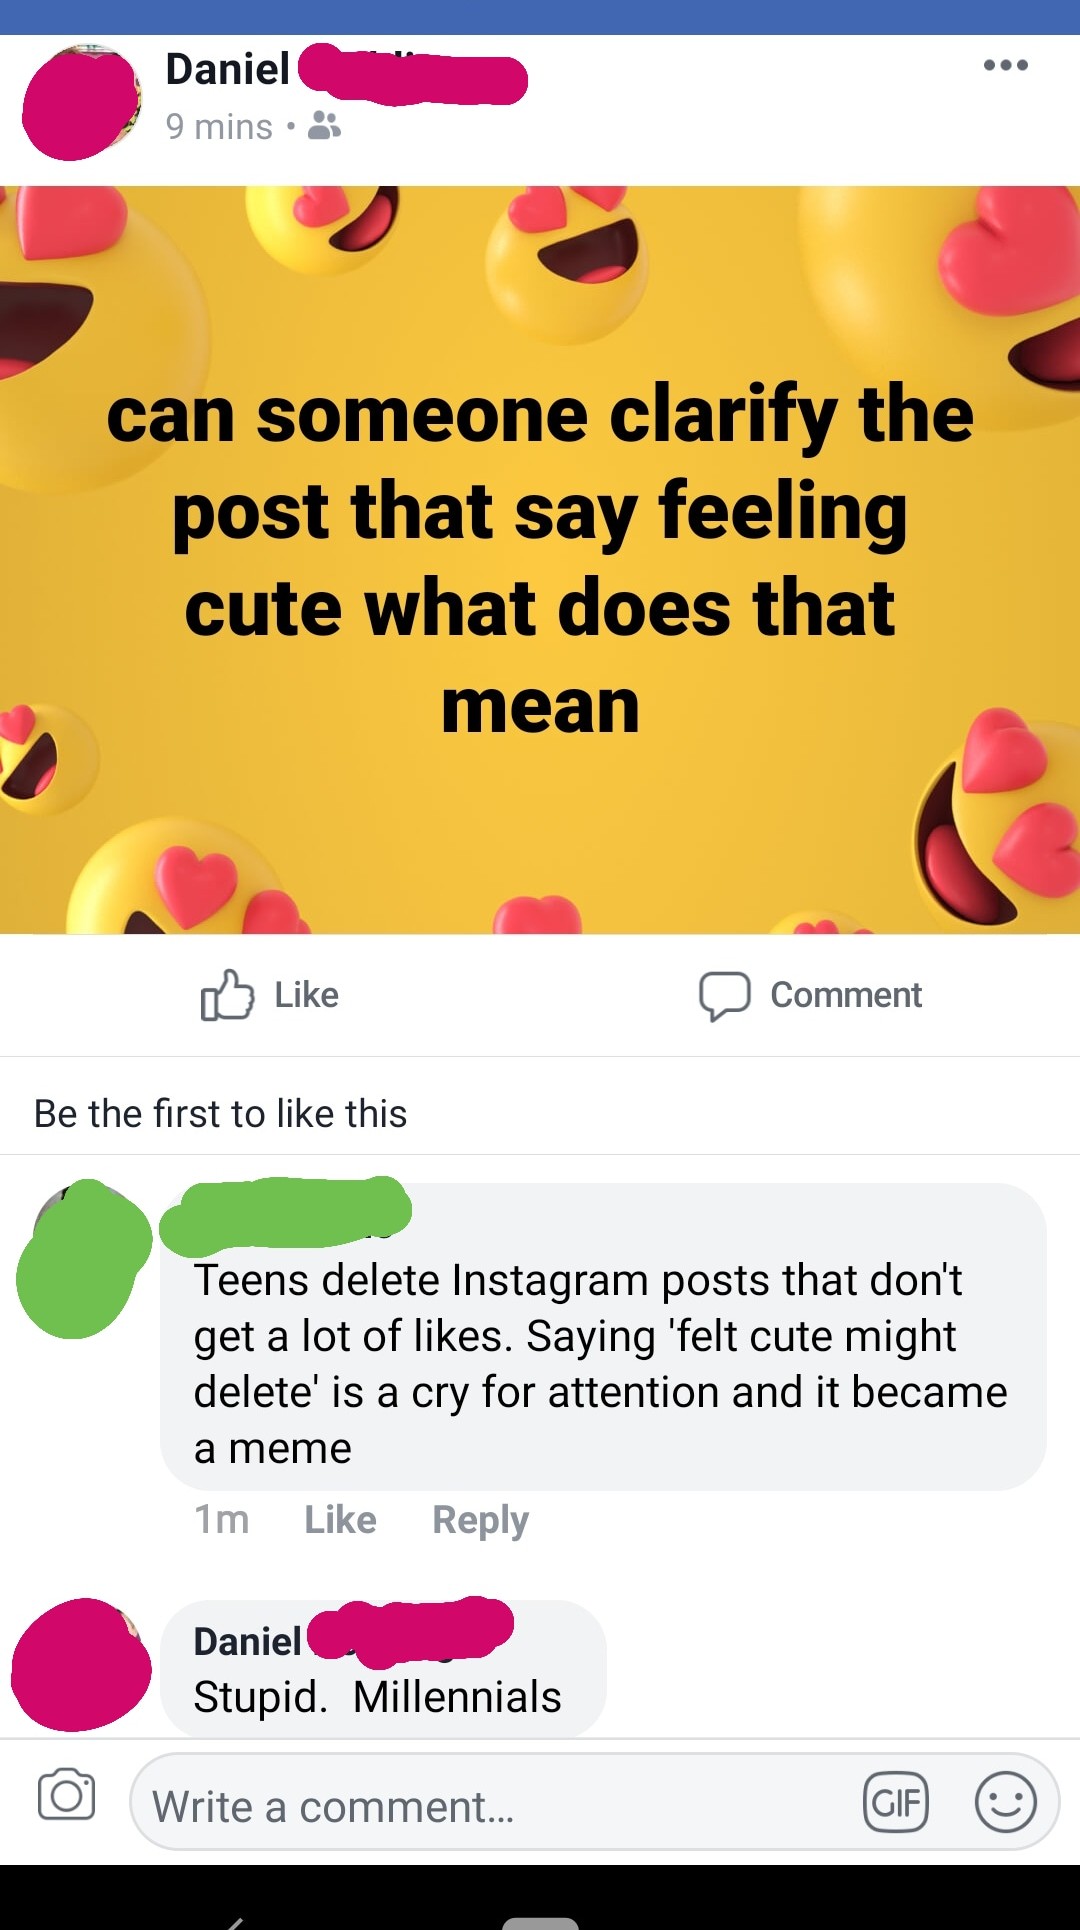Open commenter name above Teens delete comment

click(286, 1215)
